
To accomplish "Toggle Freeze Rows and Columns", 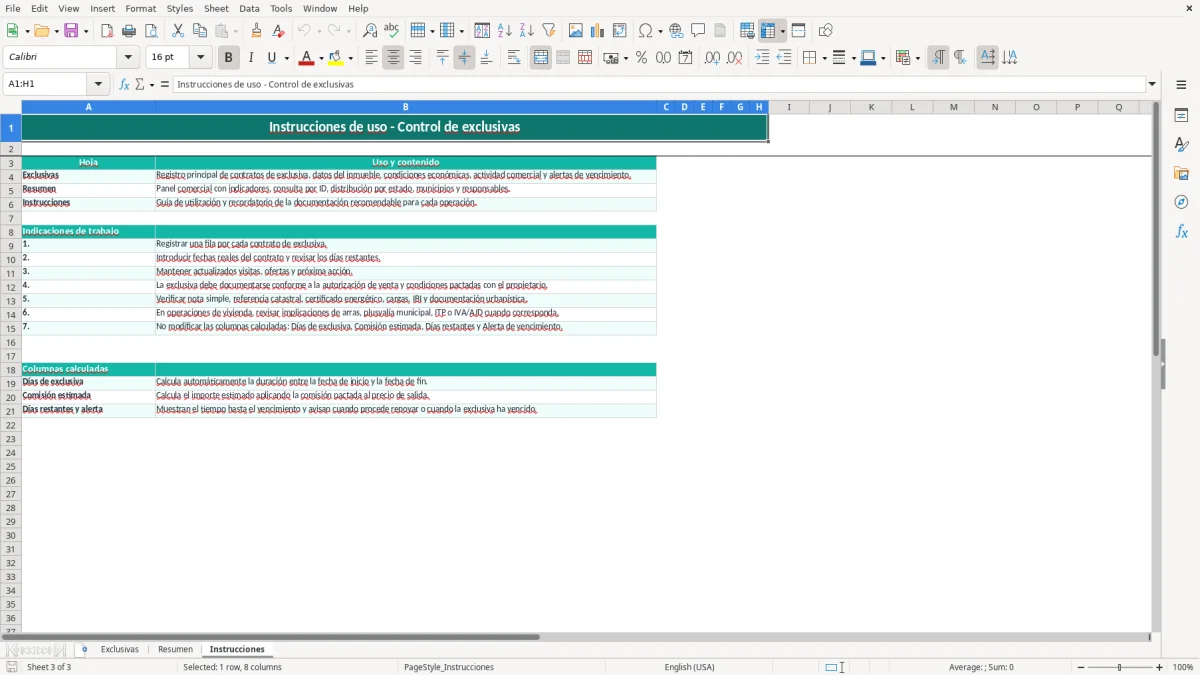I will click(x=769, y=31).
